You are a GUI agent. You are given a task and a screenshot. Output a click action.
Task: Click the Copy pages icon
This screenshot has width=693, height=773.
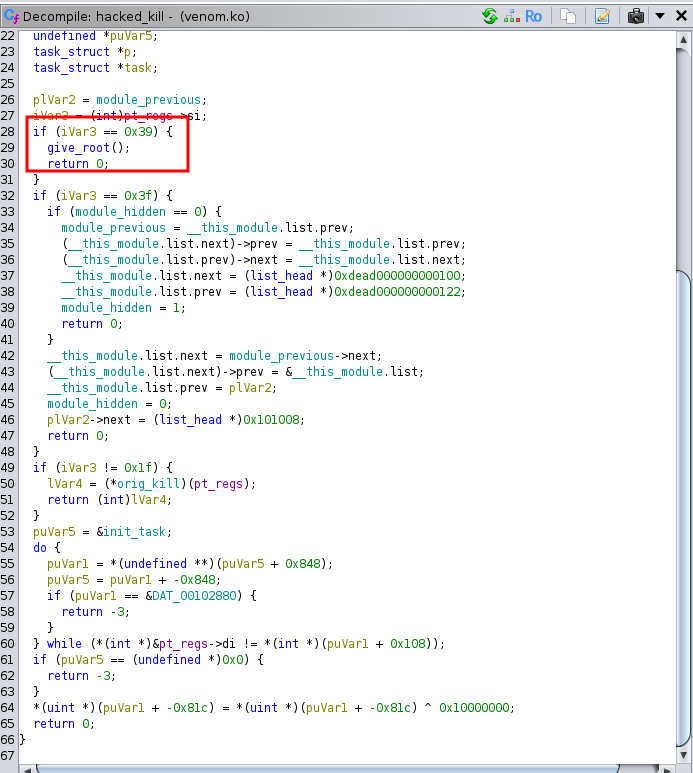568,16
